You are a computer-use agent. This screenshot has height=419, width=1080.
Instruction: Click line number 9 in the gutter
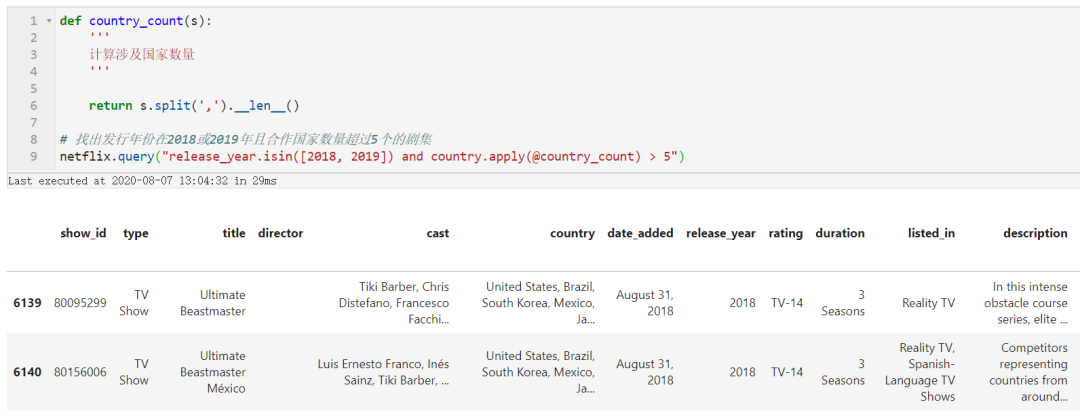click(33, 156)
